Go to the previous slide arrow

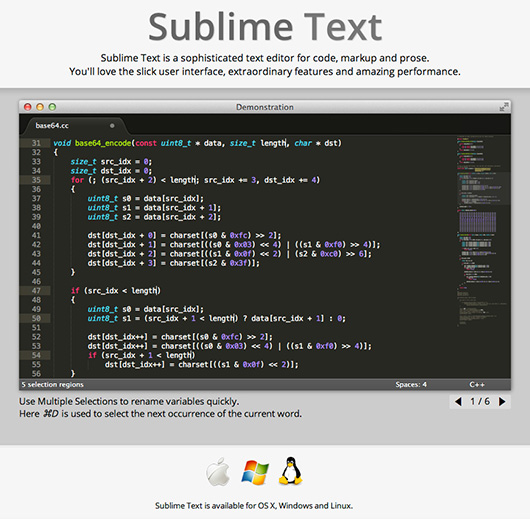click(458, 402)
